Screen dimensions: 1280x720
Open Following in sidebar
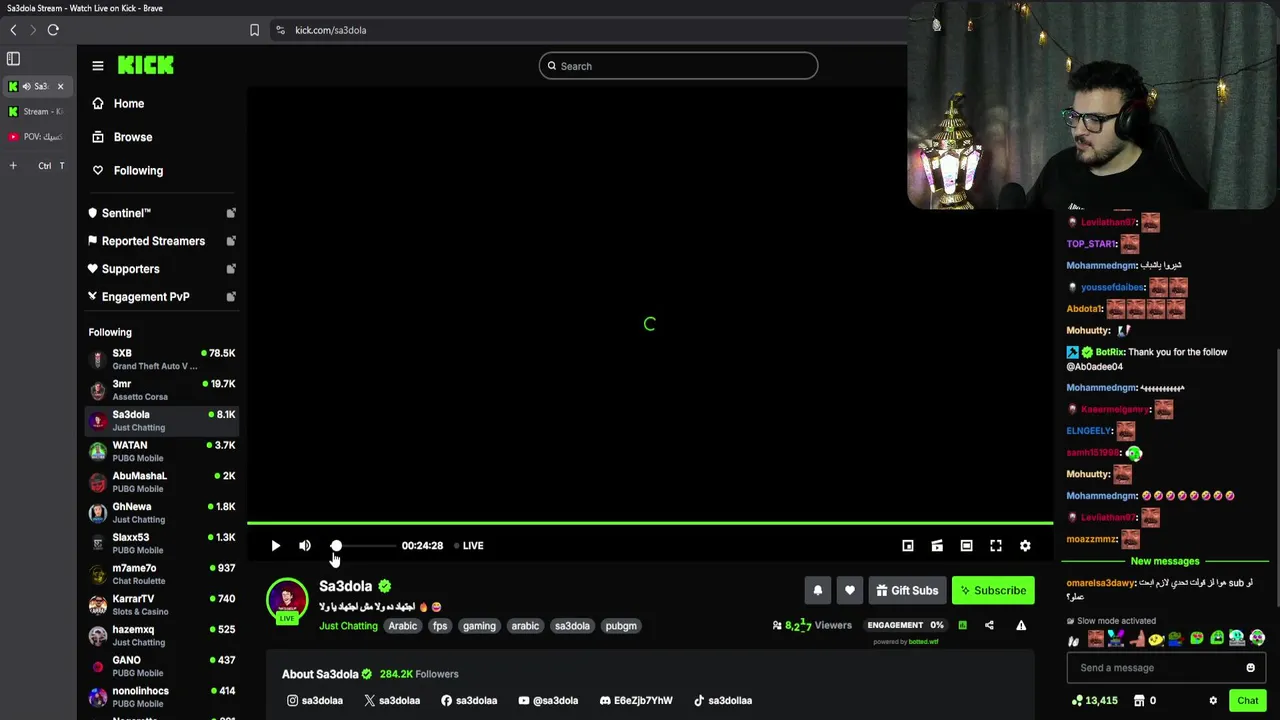127,171
